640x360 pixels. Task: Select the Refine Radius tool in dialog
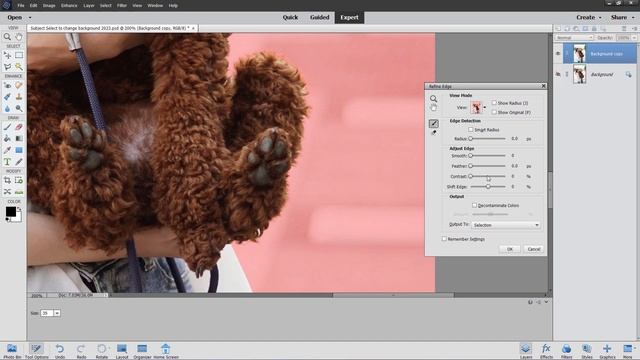tap(433, 123)
